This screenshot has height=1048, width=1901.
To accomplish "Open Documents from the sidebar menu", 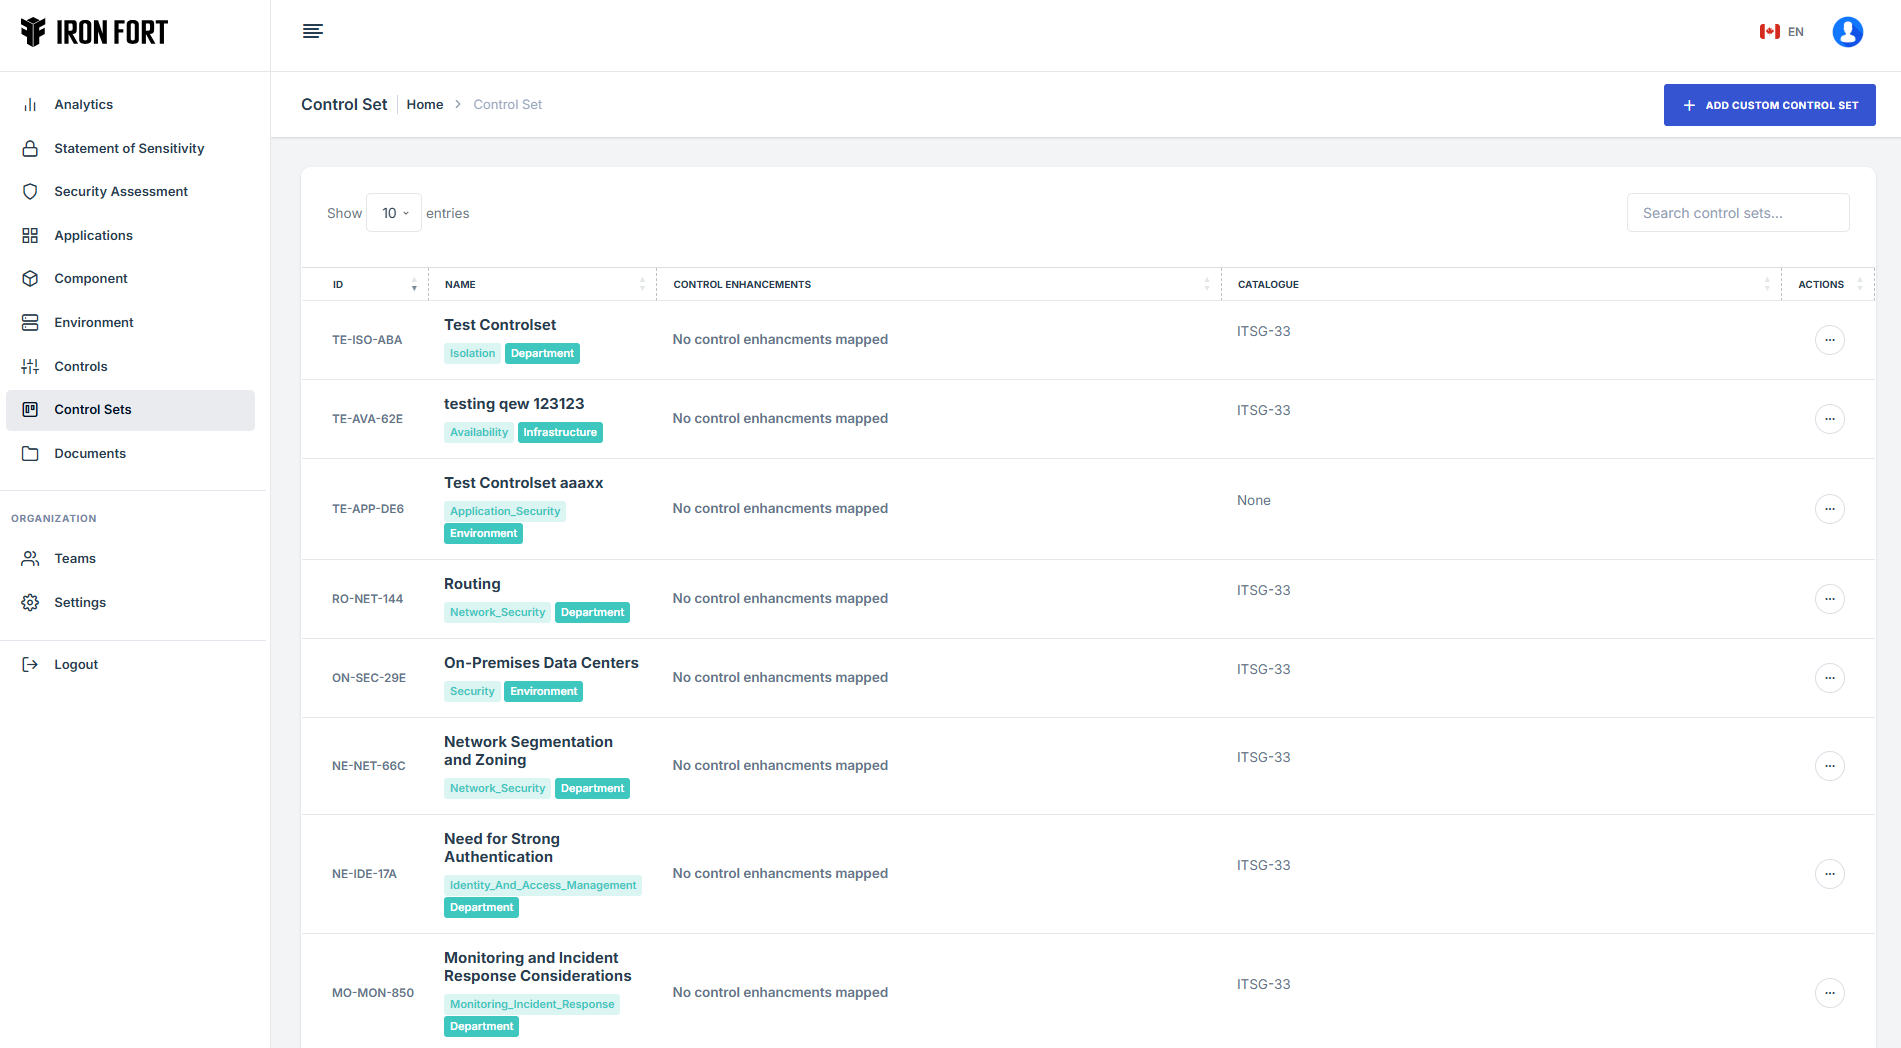I will pos(90,454).
